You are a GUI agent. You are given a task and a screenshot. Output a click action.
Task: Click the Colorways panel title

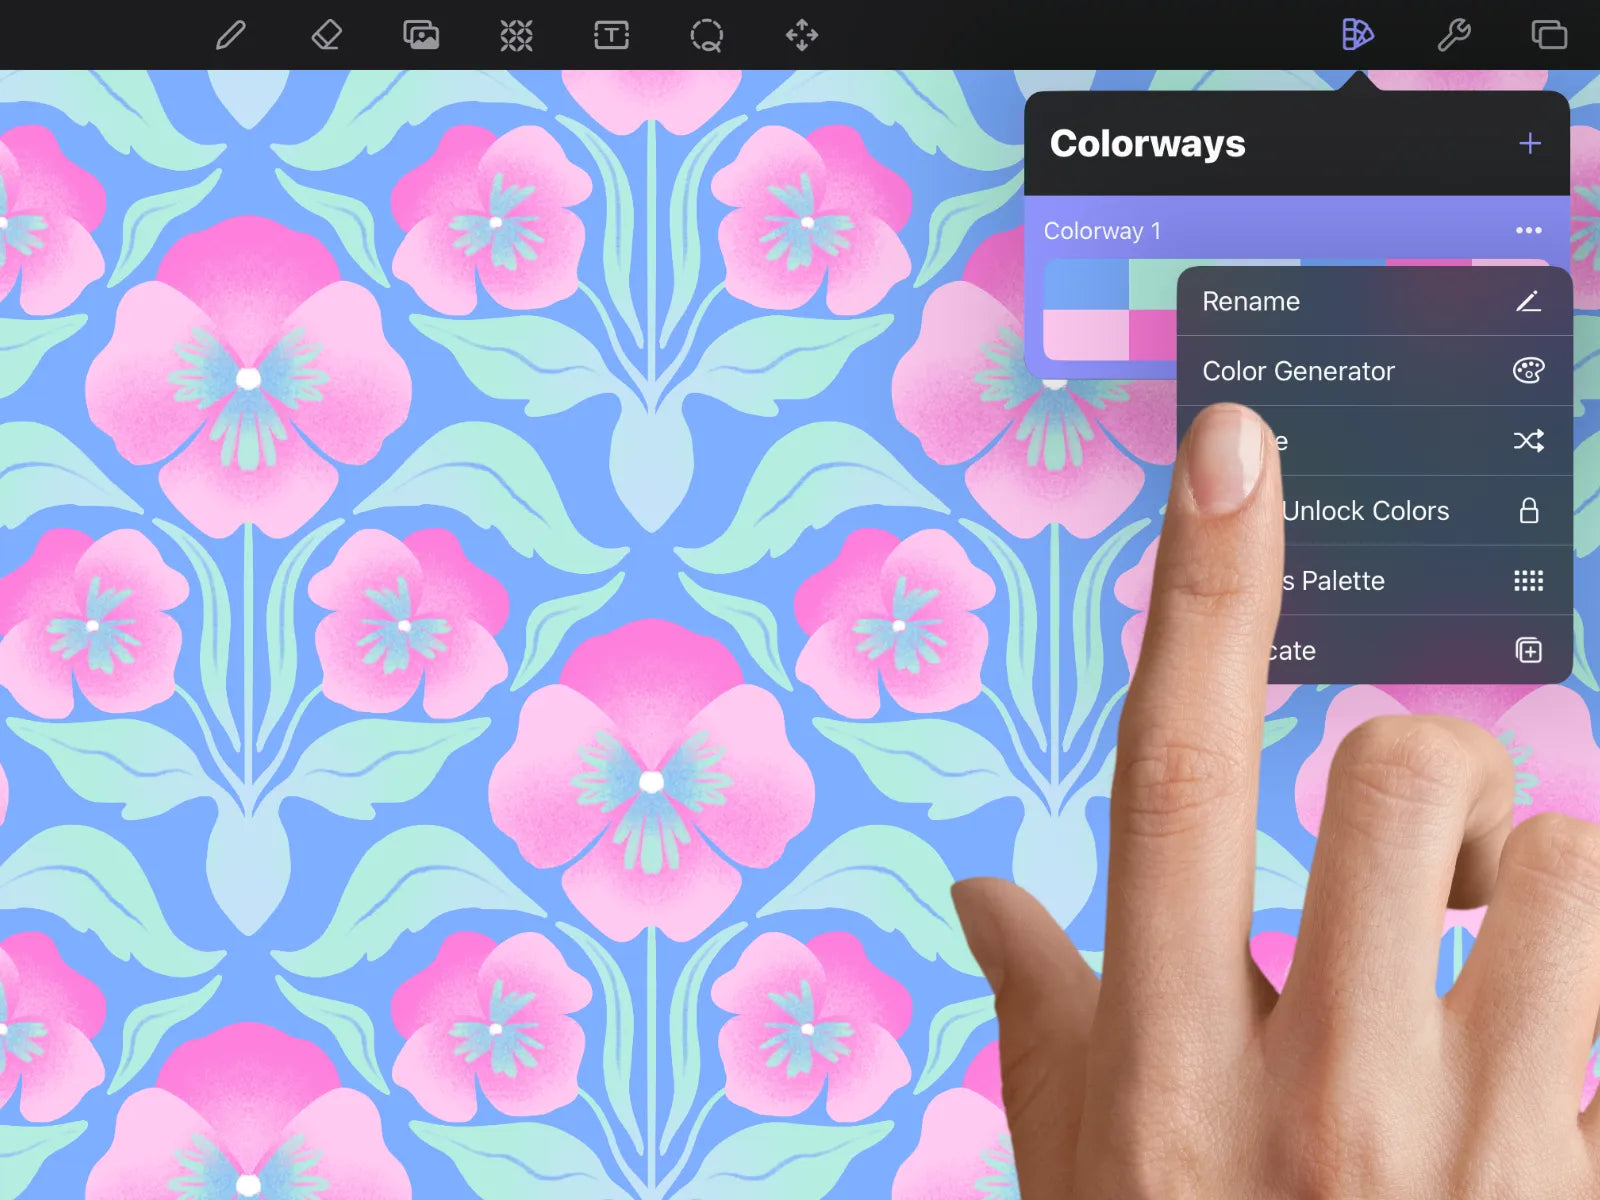click(1147, 144)
